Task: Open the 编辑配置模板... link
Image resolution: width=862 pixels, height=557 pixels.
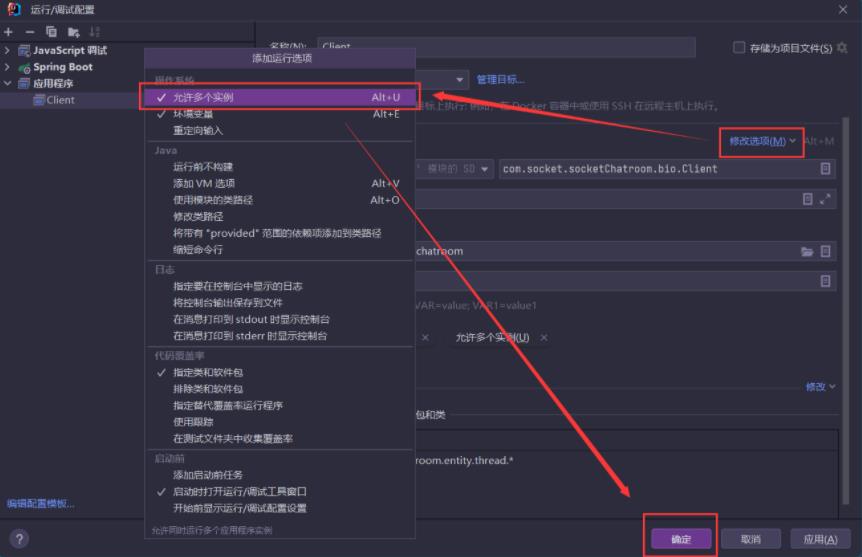Action: click(x=40, y=503)
